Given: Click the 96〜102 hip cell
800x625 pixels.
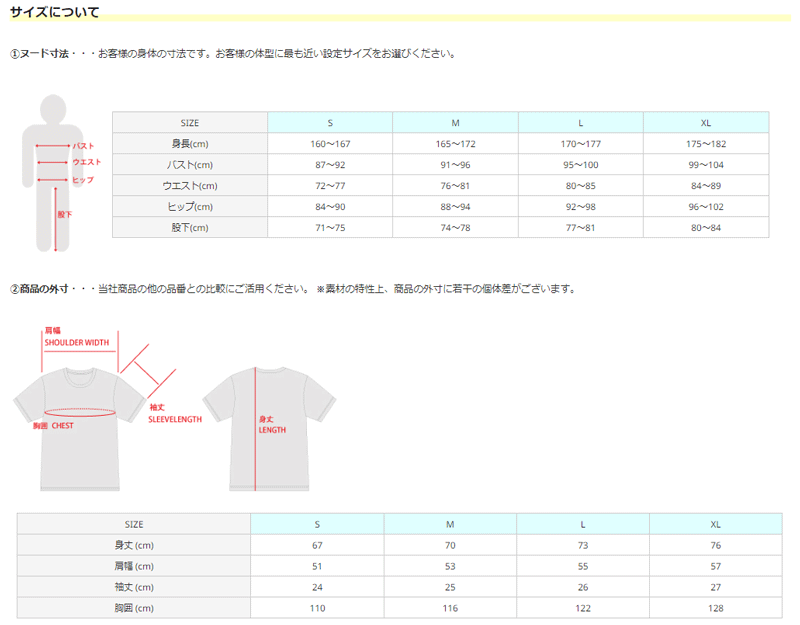Looking at the screenshot, I should pos(705,207).
